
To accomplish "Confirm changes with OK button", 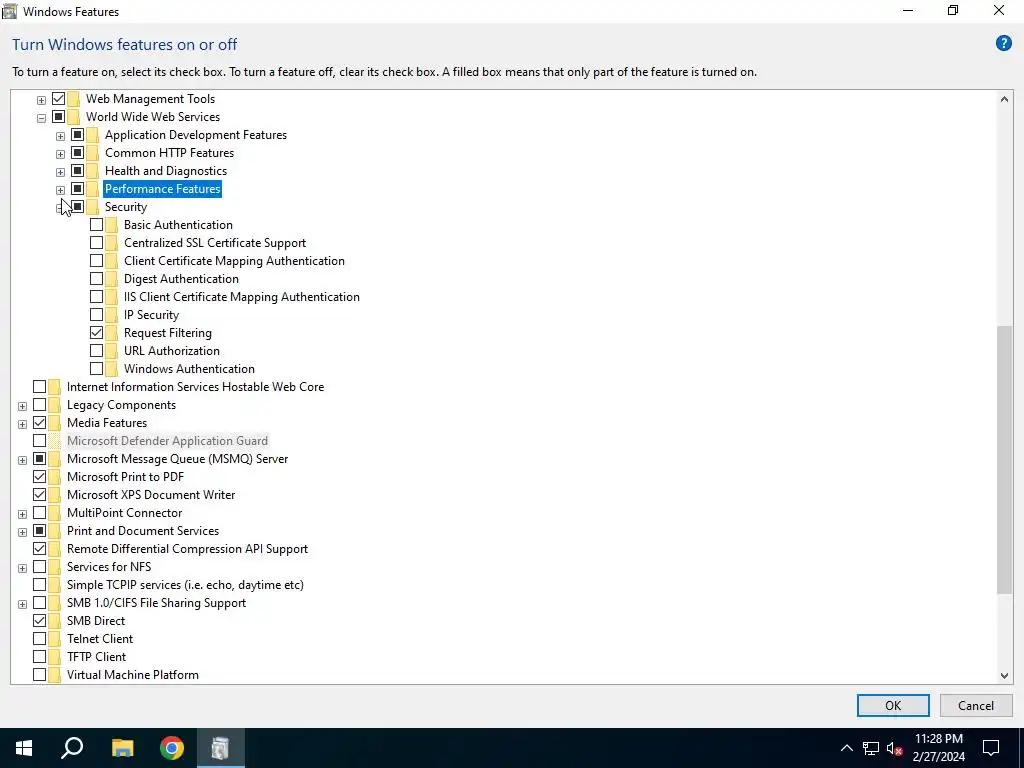I will 893,705.
